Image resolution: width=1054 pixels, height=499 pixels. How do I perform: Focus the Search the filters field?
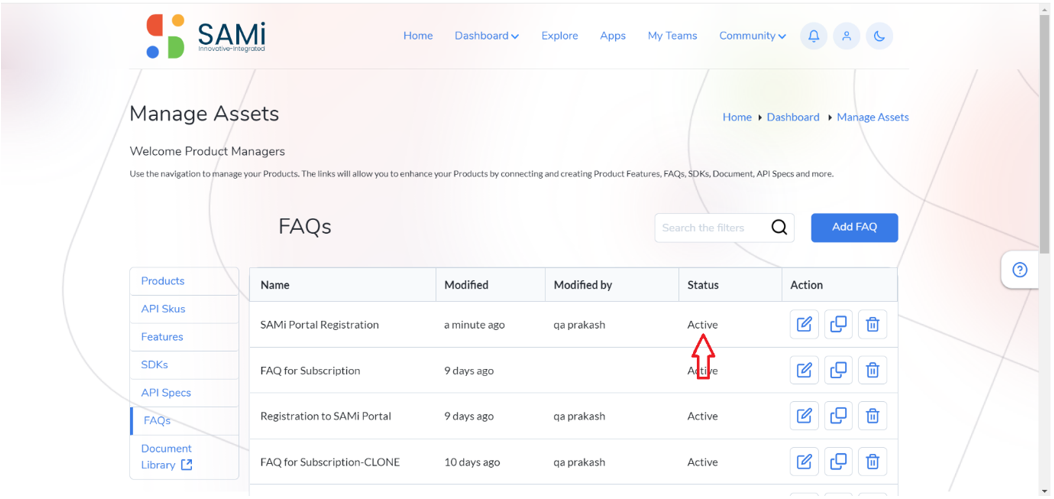[x=713, y=227]
